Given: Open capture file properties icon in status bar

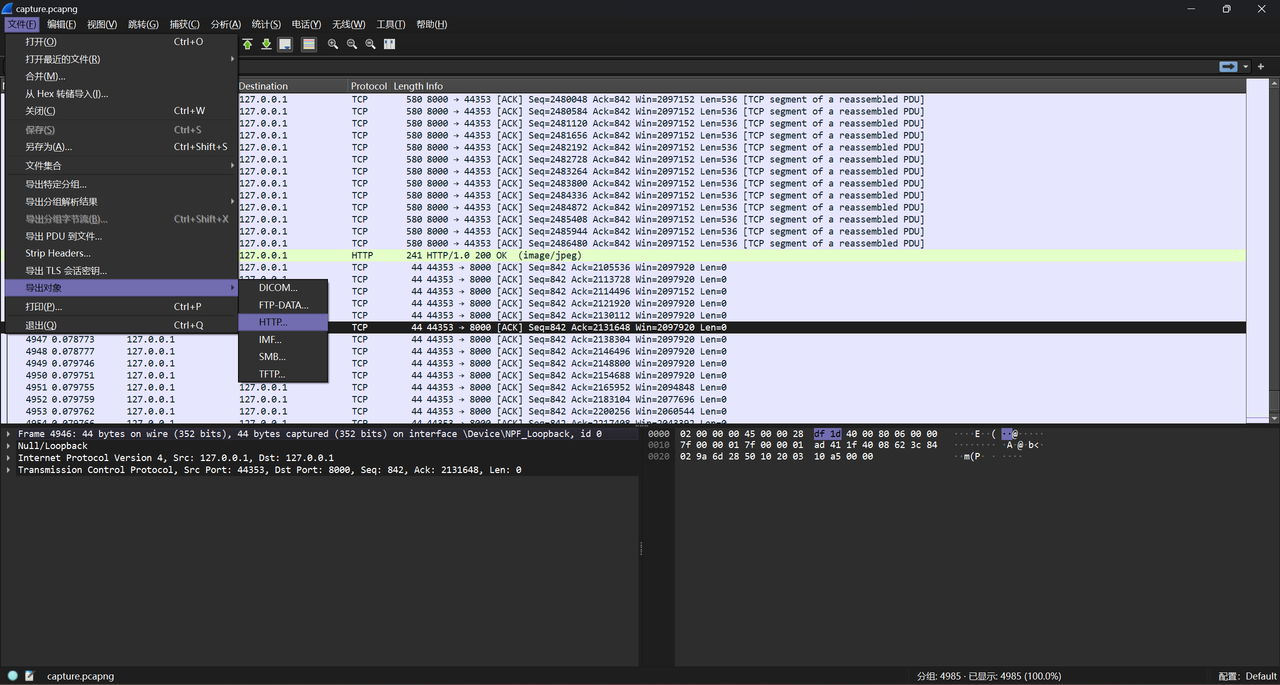Looking at the screenshot, I should [29, 676].
